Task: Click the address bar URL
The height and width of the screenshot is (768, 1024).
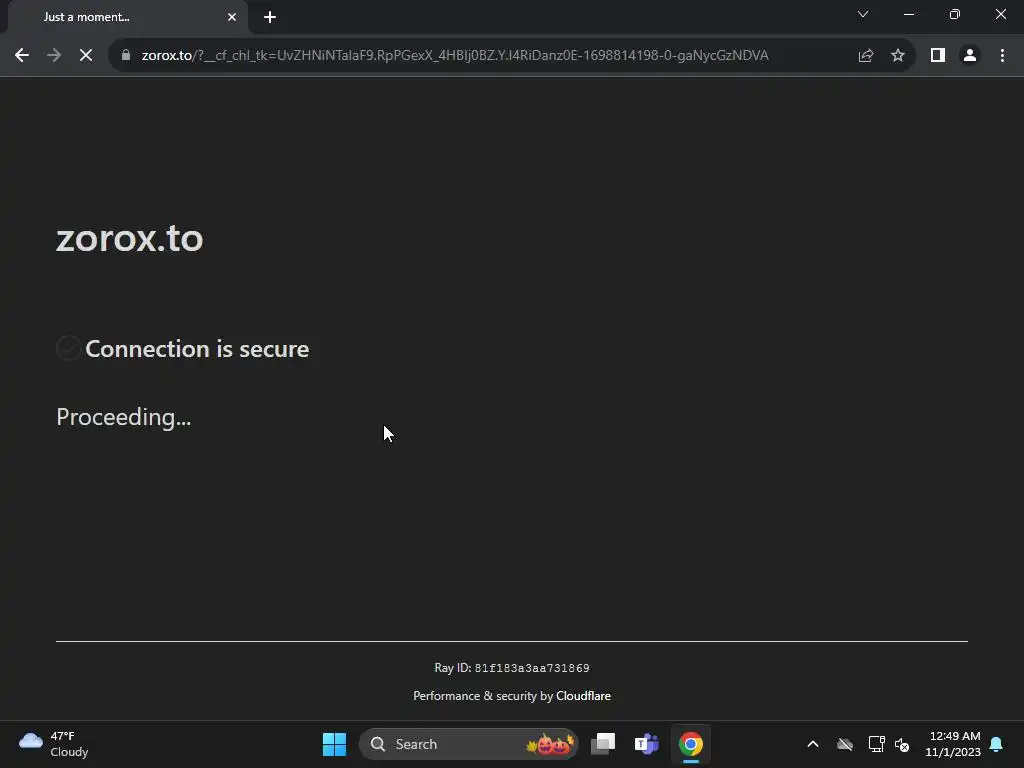Action: click(455, 56)
